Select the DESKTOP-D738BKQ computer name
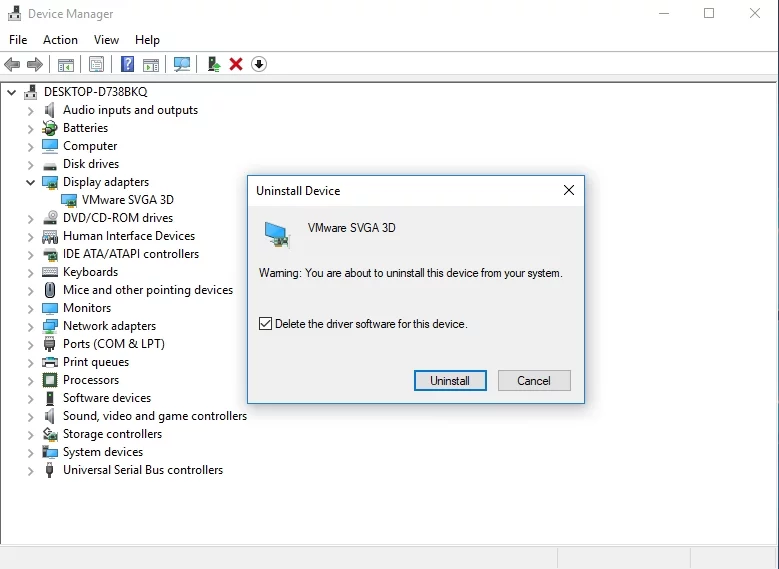The image size is (779, 569). coord(95,92)
